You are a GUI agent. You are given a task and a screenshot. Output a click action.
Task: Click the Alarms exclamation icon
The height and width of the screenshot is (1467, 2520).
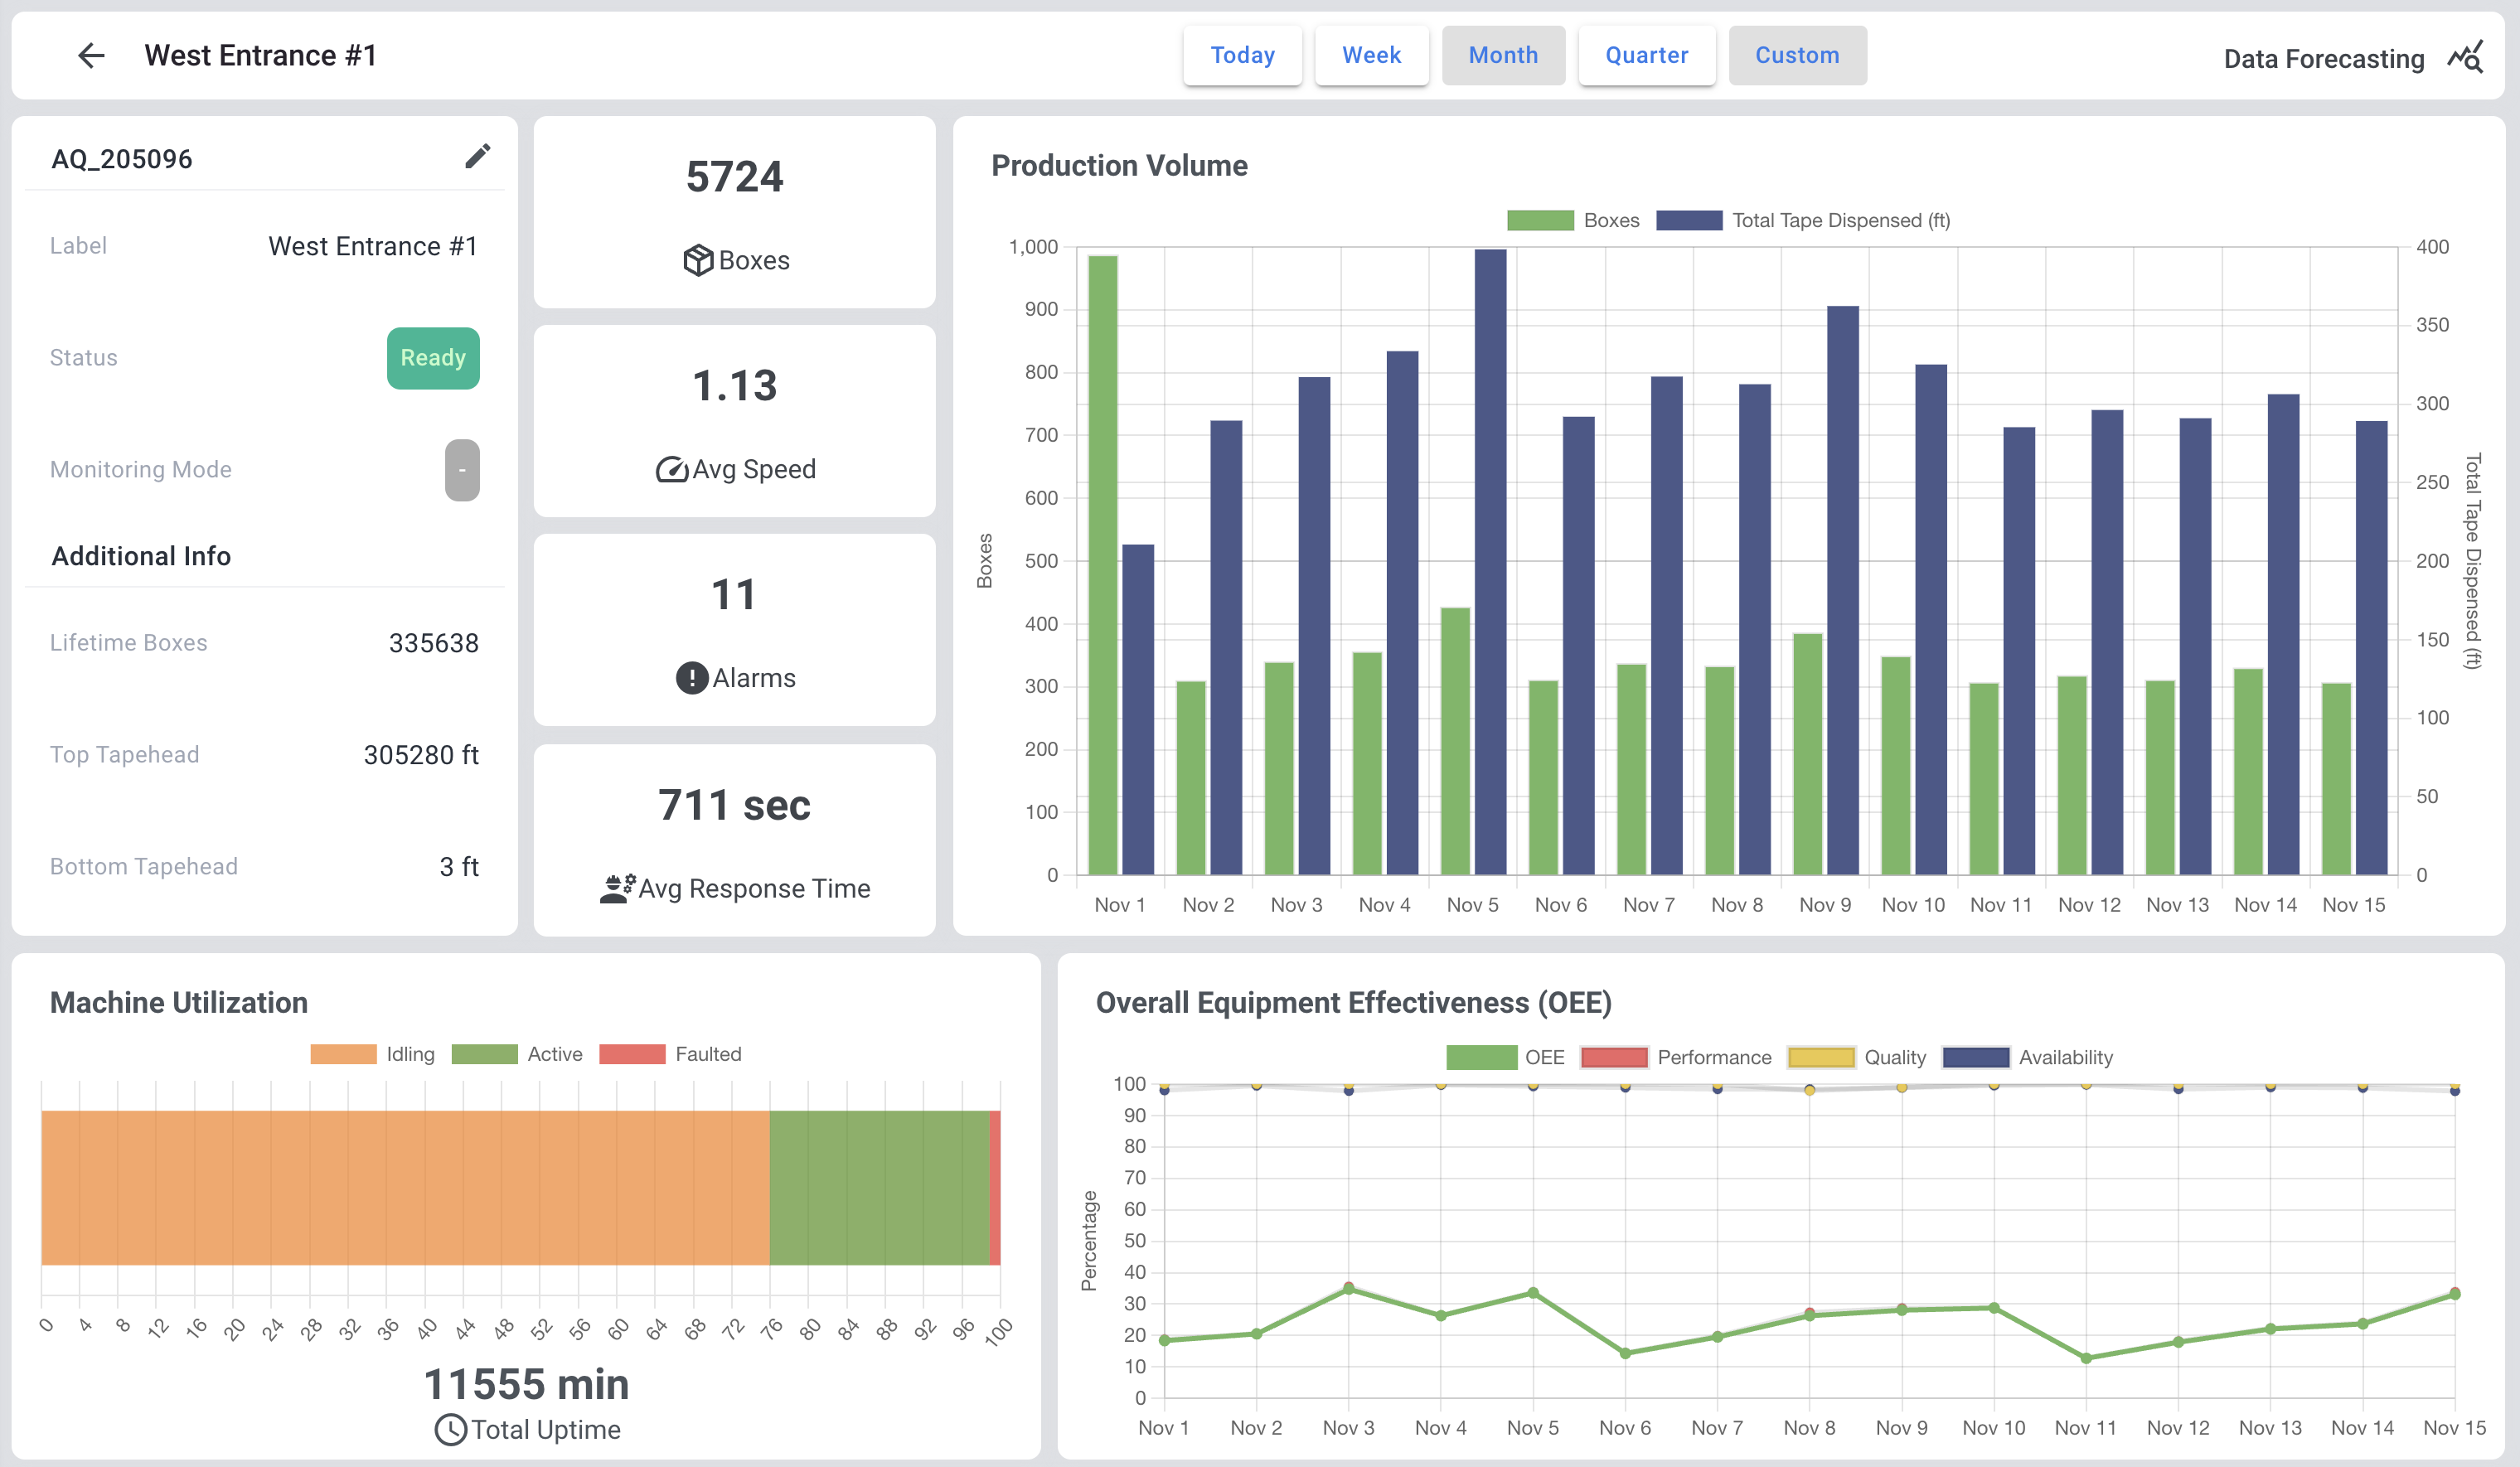[691, 678]
